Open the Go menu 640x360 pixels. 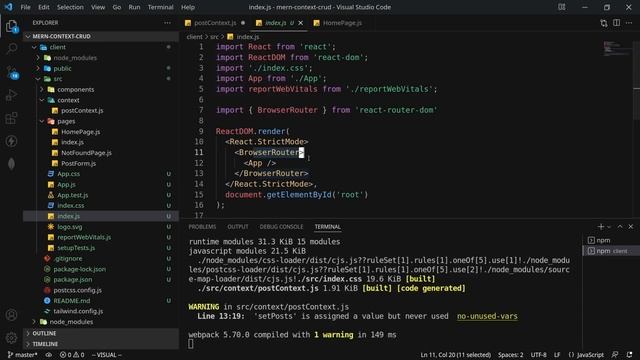pyautogui.click(x=117, y=7)
